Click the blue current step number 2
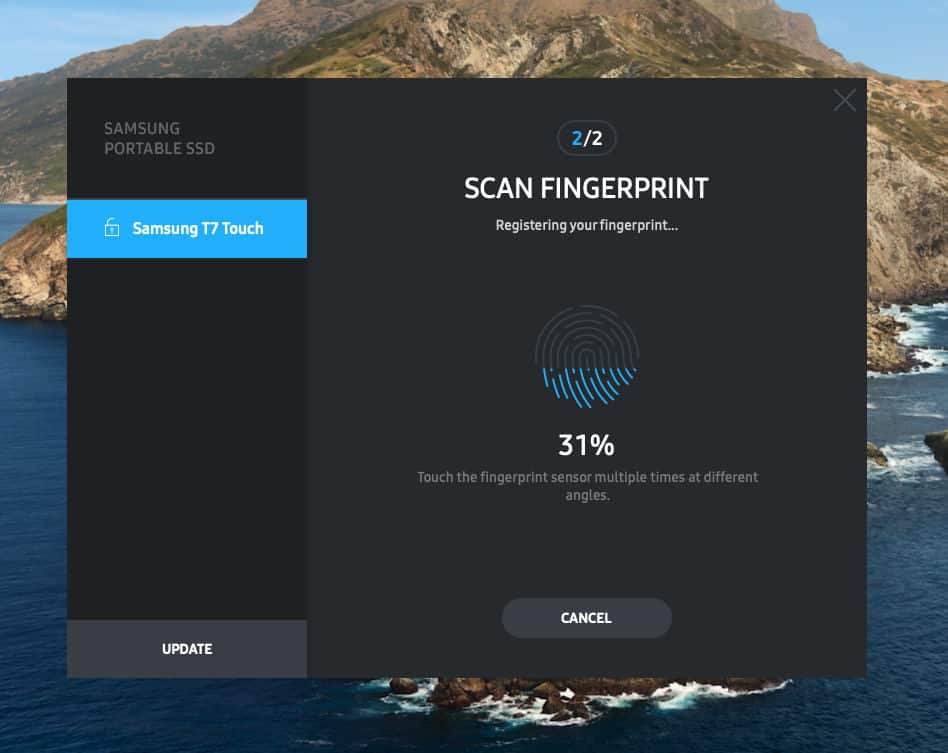Image resolution: width=948 pixels, height=753 pixels. 577,139
